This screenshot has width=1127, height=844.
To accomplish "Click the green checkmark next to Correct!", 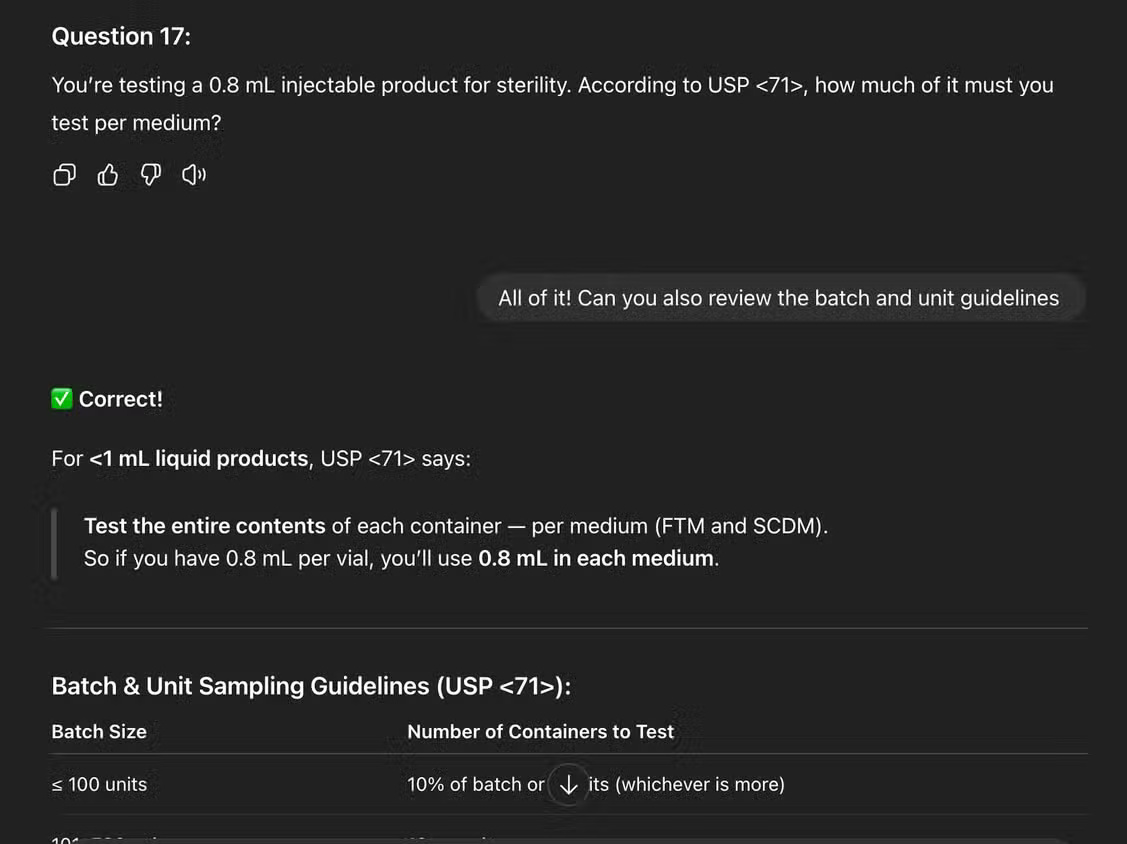I will 62,399.
